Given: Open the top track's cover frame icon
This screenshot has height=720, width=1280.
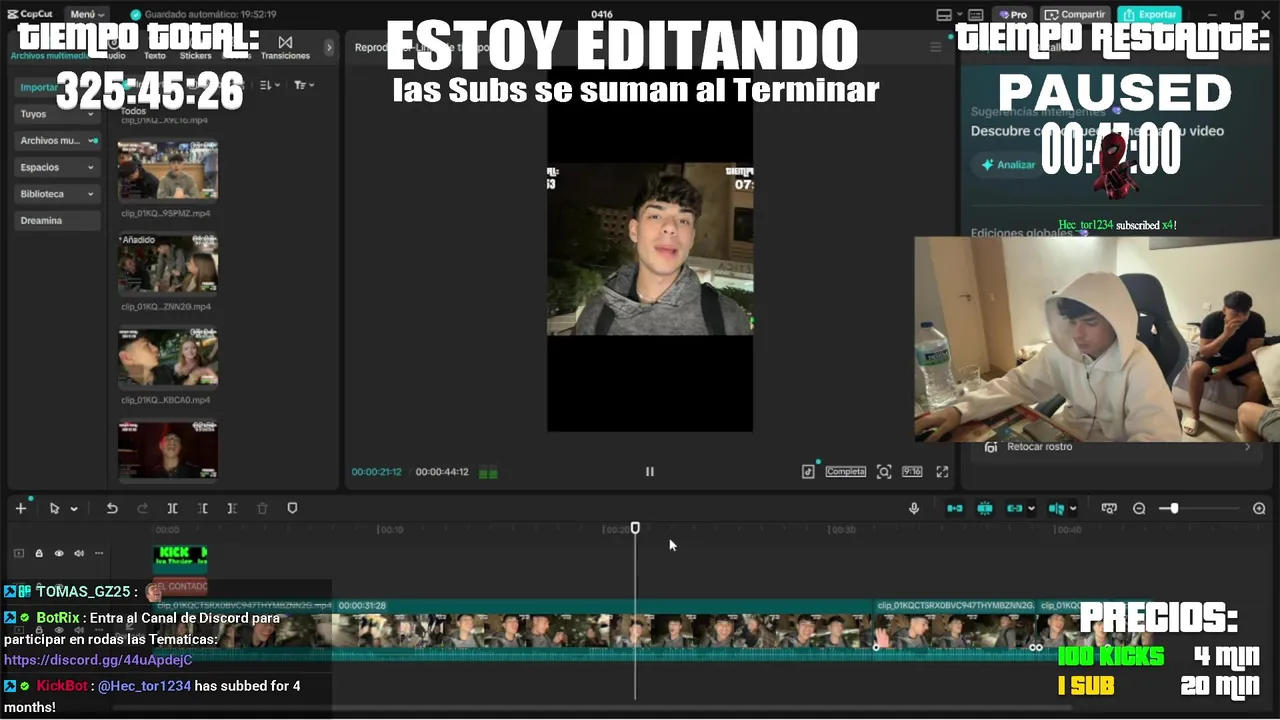Looking at the screenshot, I should coord(18,553).
